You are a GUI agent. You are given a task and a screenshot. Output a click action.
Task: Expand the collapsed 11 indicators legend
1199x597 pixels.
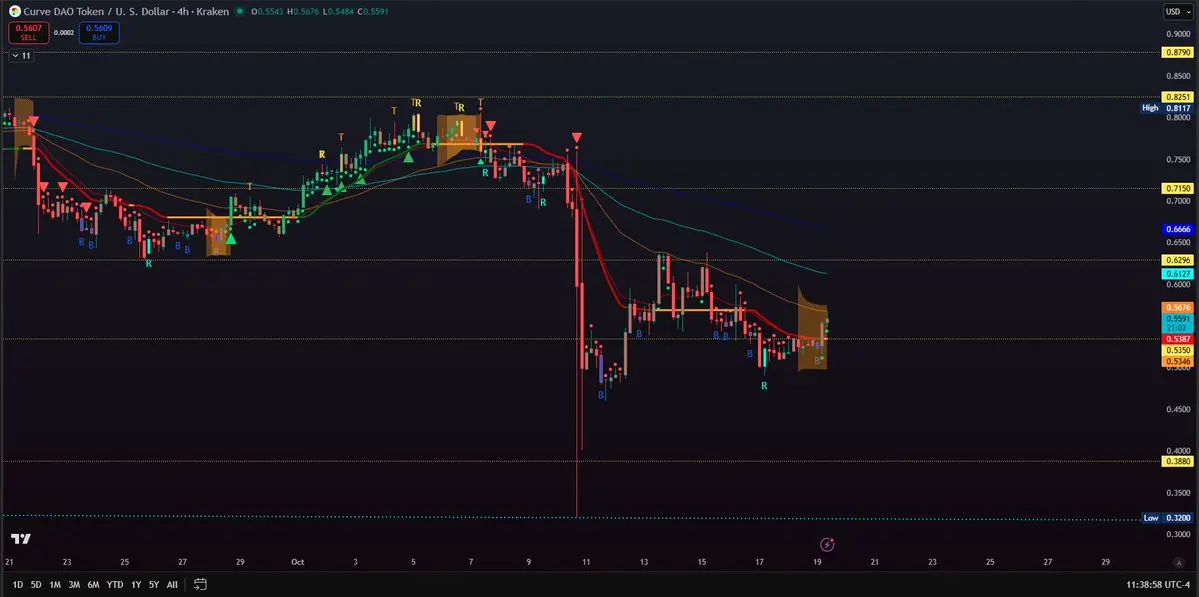coord(21,56)
